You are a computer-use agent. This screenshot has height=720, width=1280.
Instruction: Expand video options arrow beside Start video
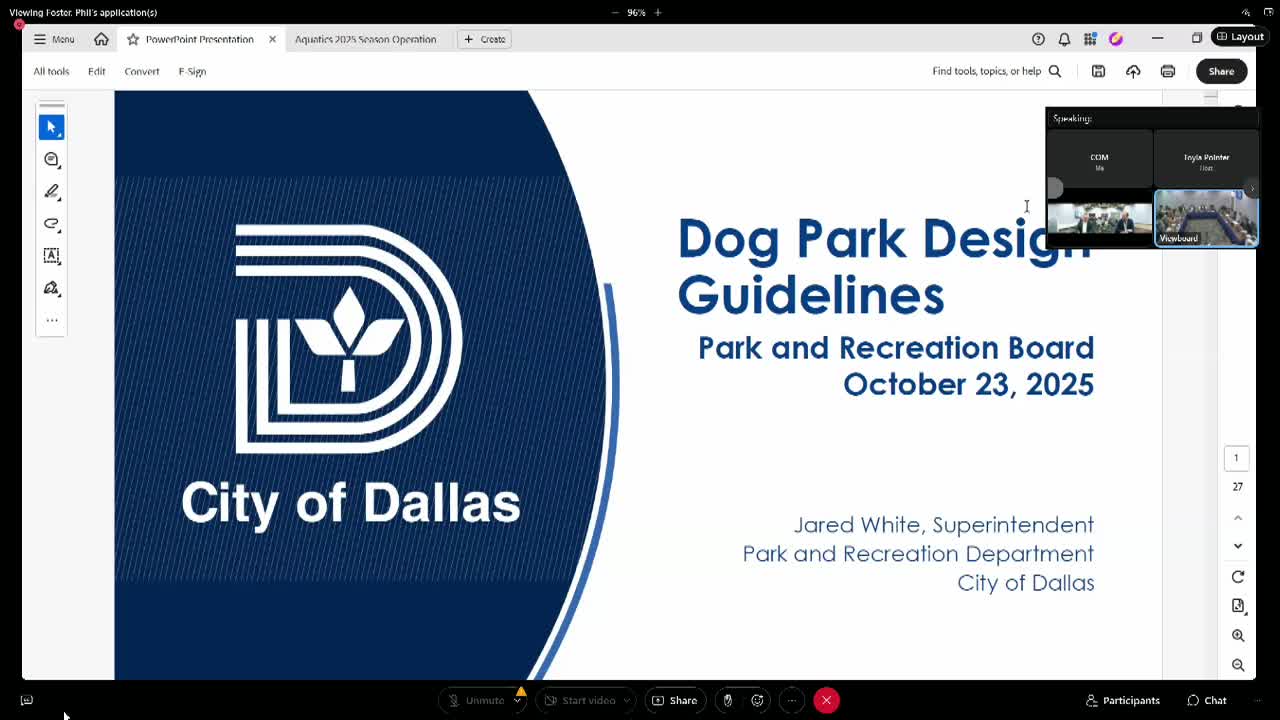click(x=627, y=701)
